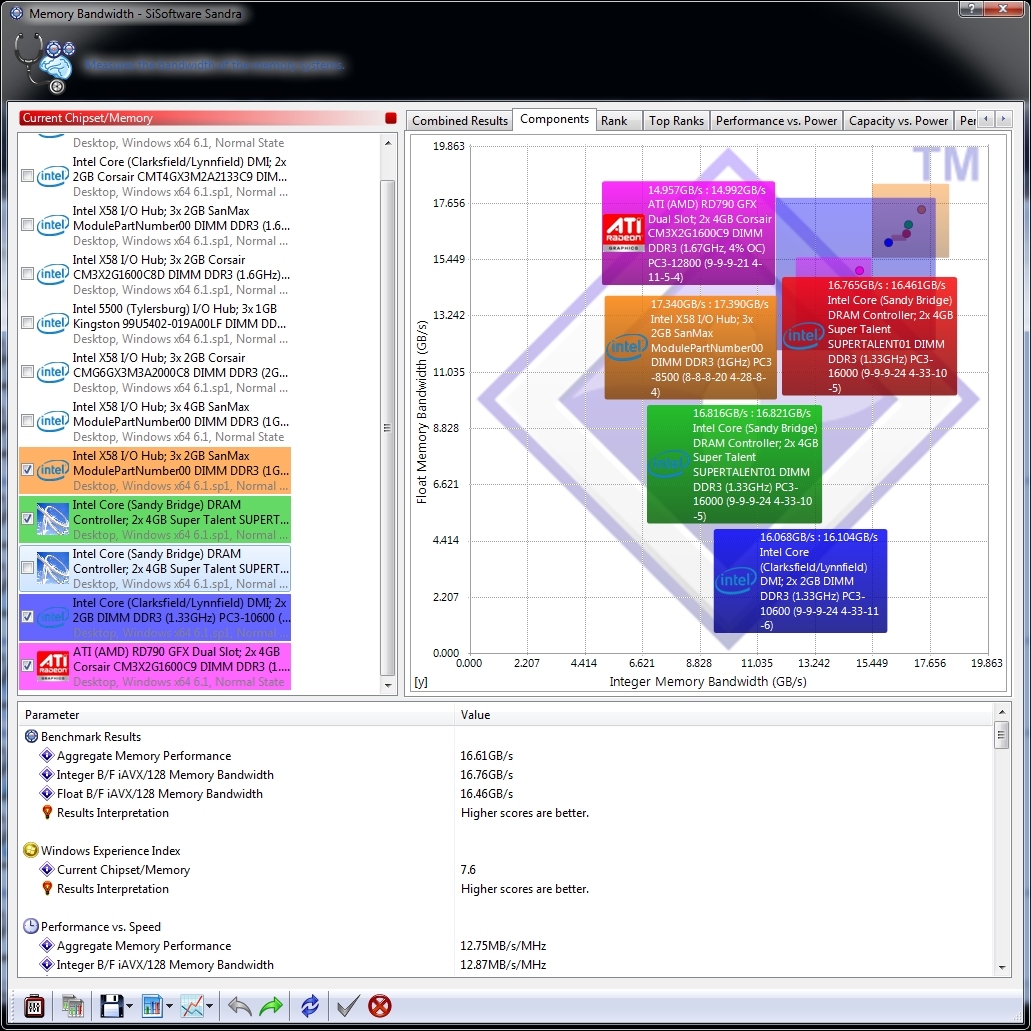Tick the Intel 5500 Tylersburg Kingston checkbox
The width and height of the screenshot is (1031, 1031).
click(28, 323)
